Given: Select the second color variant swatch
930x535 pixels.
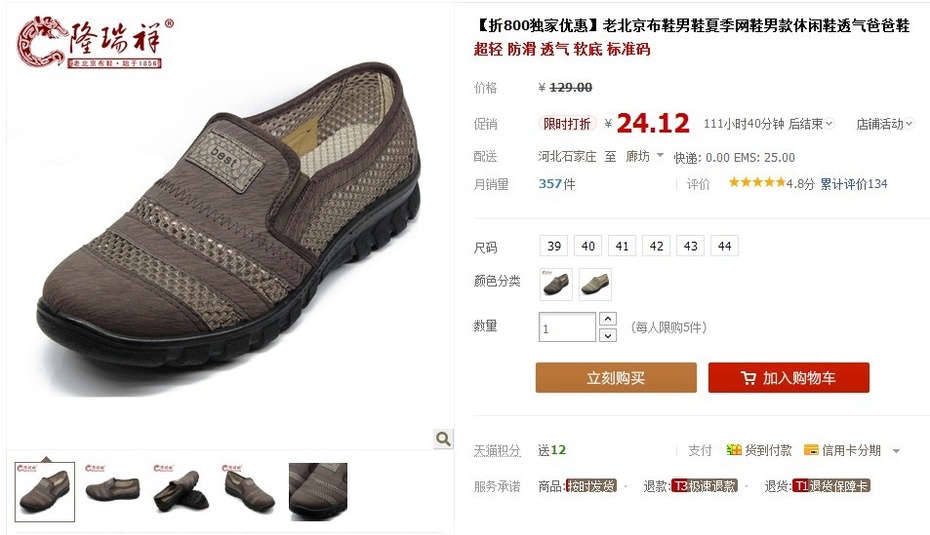Looking at the screenshot, I should pyautogui.click(x=595, y=284).
